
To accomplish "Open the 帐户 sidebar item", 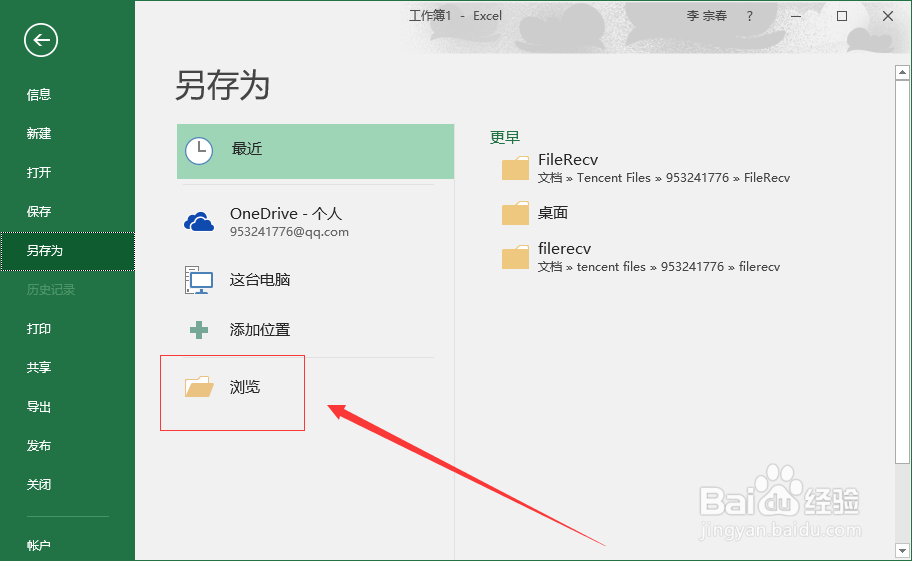I will pyautogui.click(x=39, y=545).
